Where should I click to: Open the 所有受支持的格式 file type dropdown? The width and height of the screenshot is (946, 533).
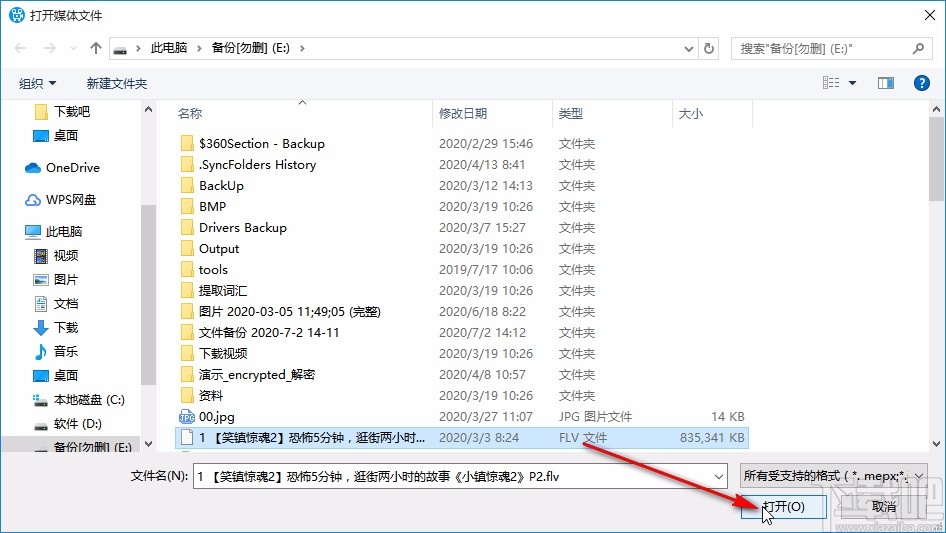833,476
